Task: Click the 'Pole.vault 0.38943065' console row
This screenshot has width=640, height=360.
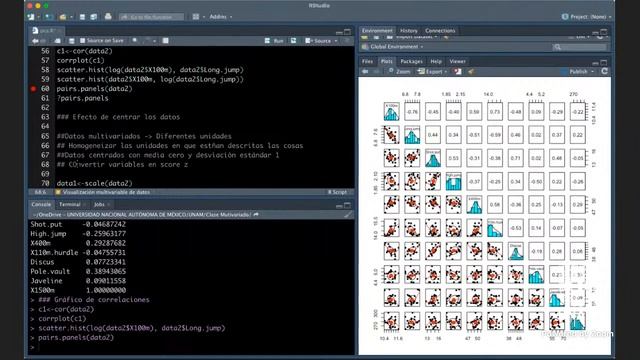Action: [78, 271]
